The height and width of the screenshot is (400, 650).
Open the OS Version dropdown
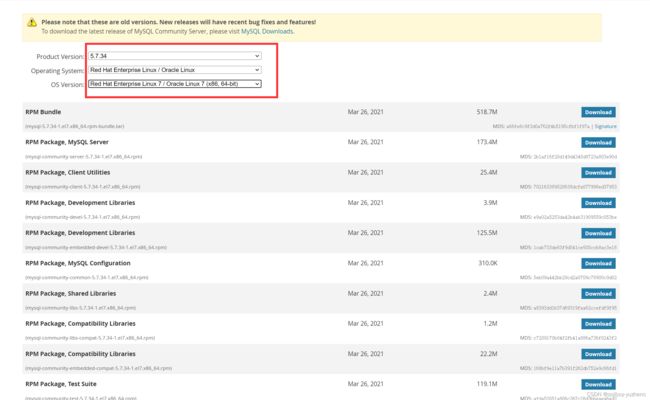175,84
